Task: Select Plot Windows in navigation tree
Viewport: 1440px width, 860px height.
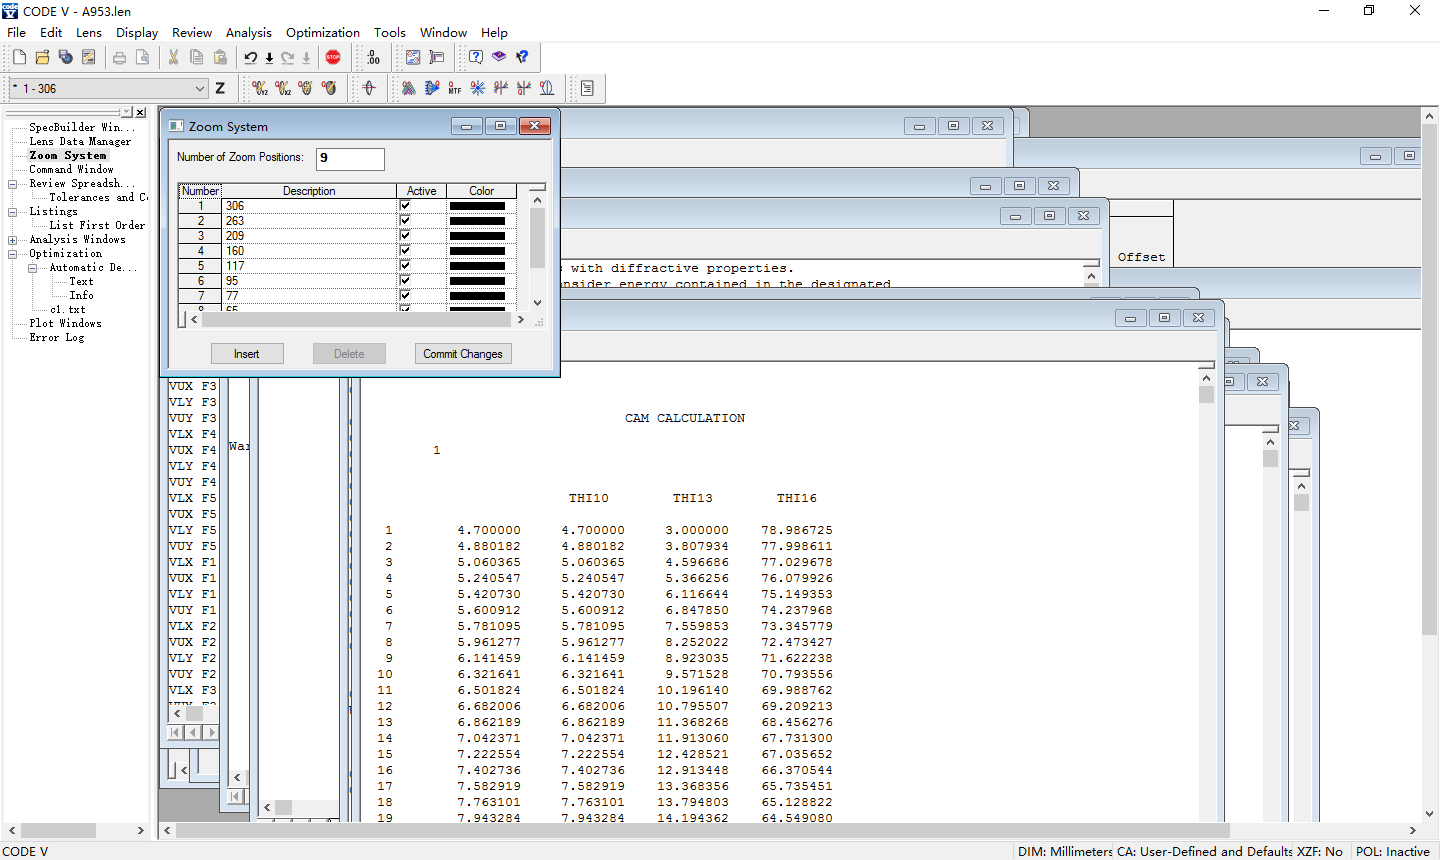Action: click(65, 324)
